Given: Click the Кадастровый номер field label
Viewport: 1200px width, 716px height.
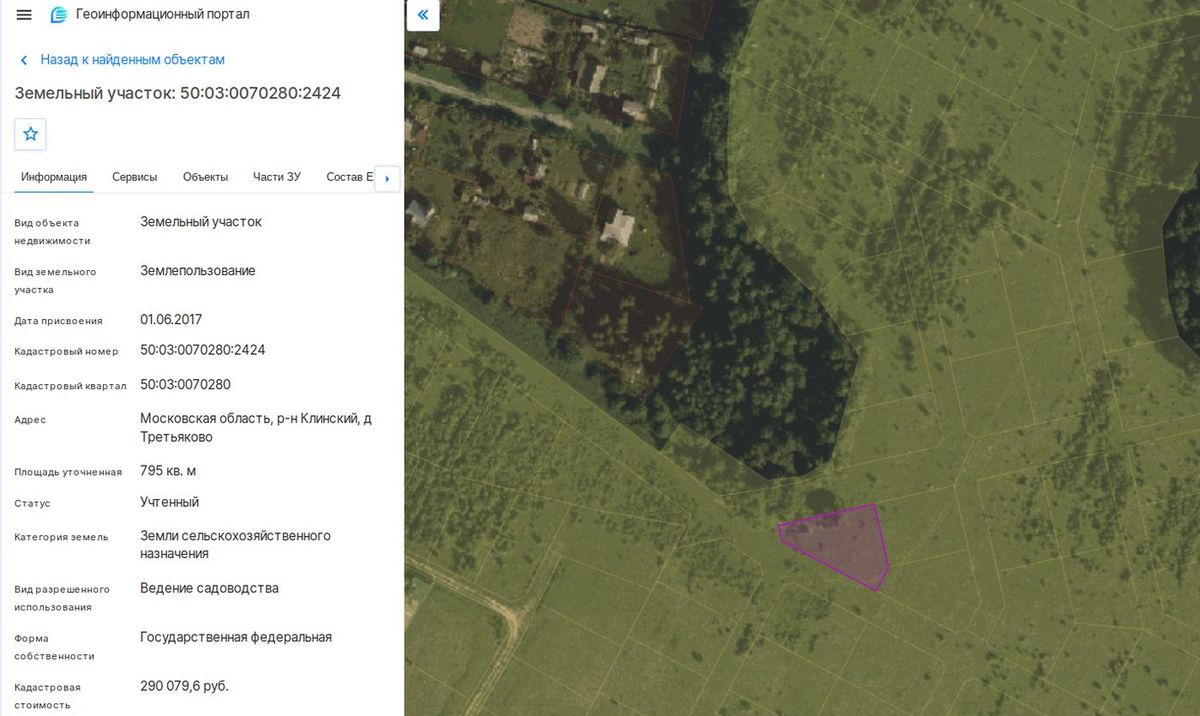Looking at the screenshot, I should point(66,352).
